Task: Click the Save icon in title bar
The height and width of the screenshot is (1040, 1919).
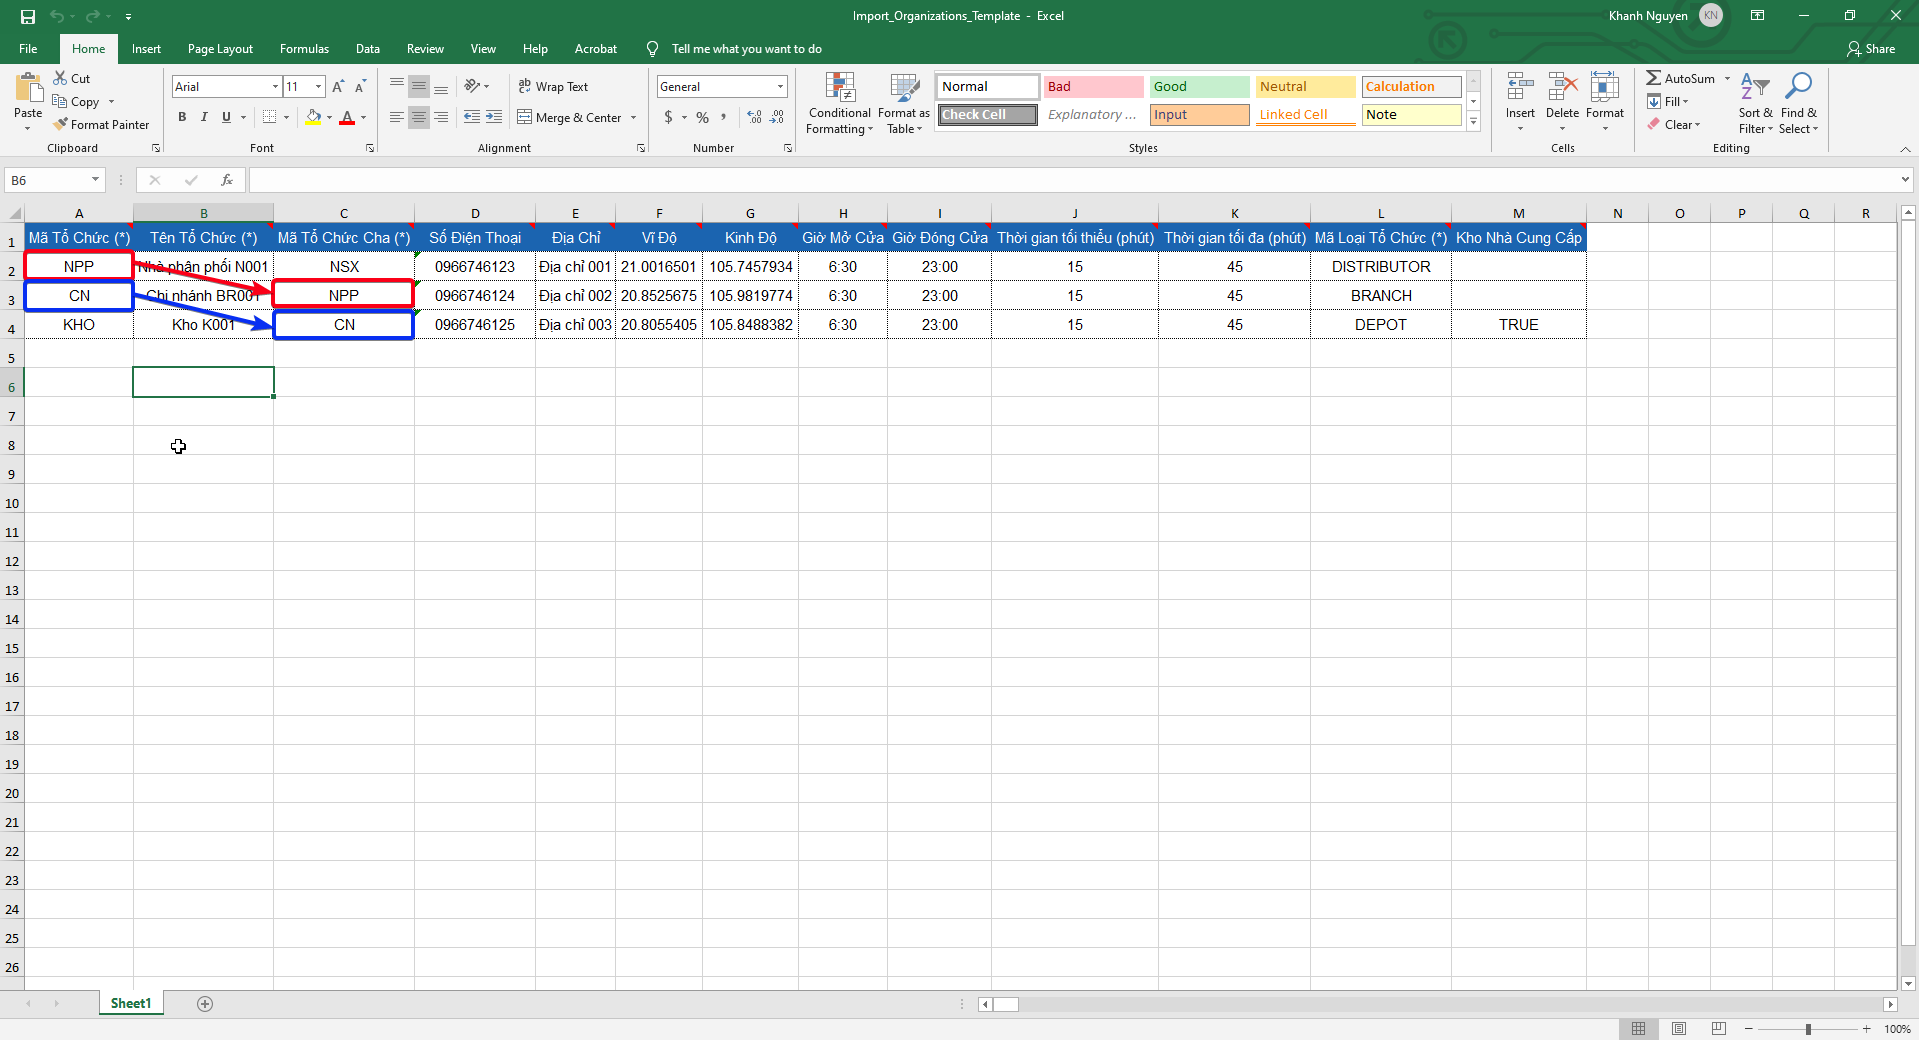Action: [28, 16]
